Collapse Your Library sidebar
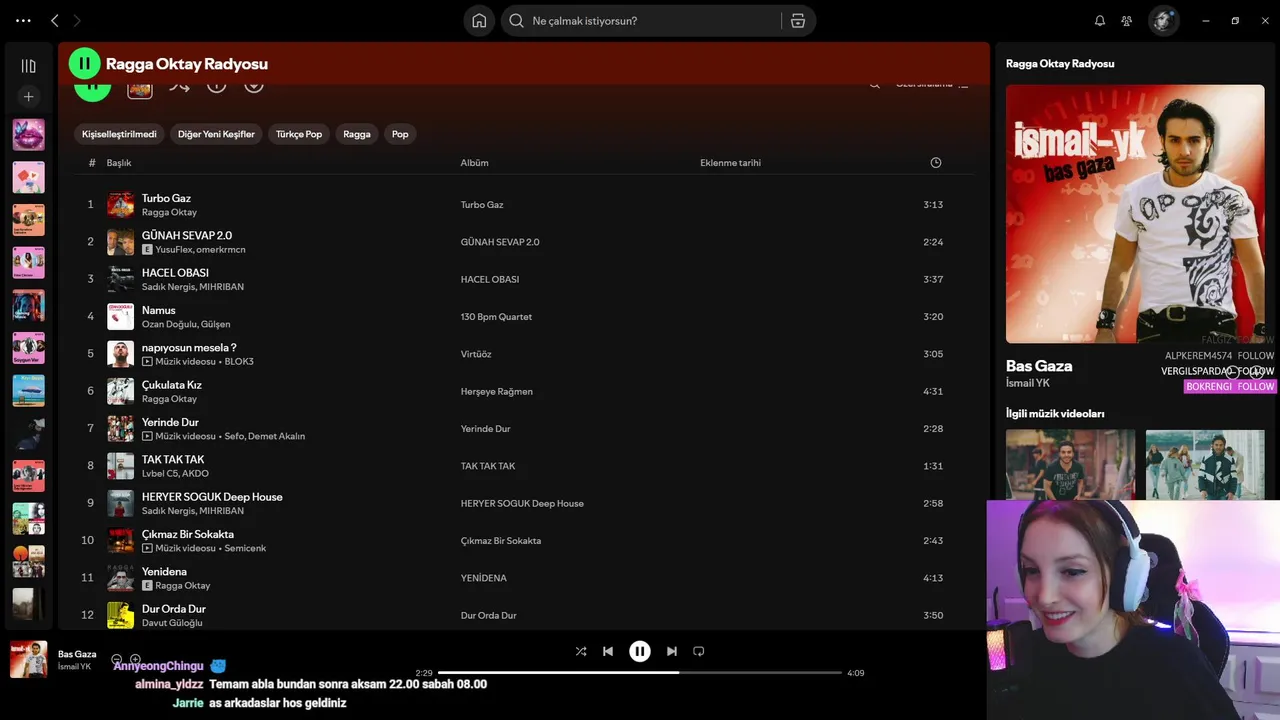Screen dimensions: 1280x720 click(28, 66)
